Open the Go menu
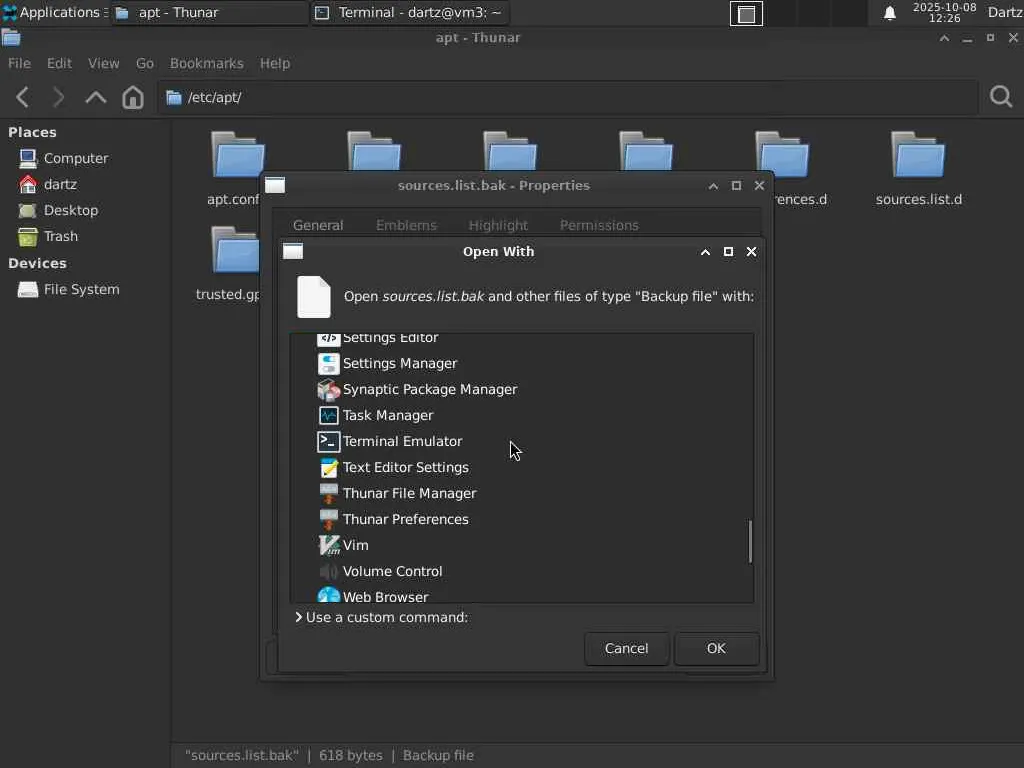This screenshot has height=768, width=1024. [x=144, y=63]
